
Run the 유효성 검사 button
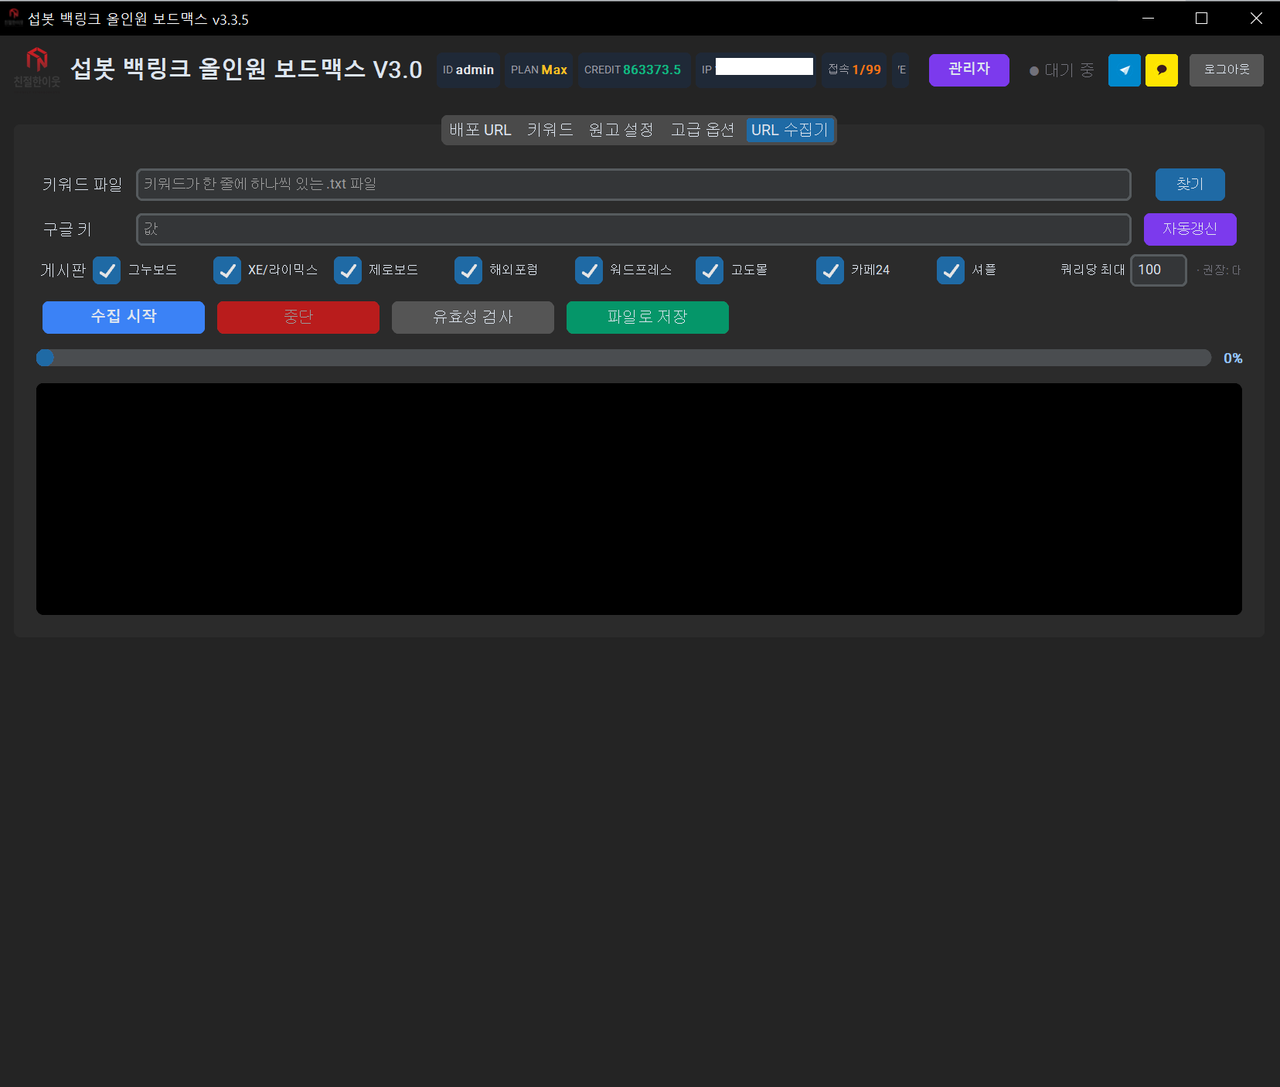click(473, 317)
